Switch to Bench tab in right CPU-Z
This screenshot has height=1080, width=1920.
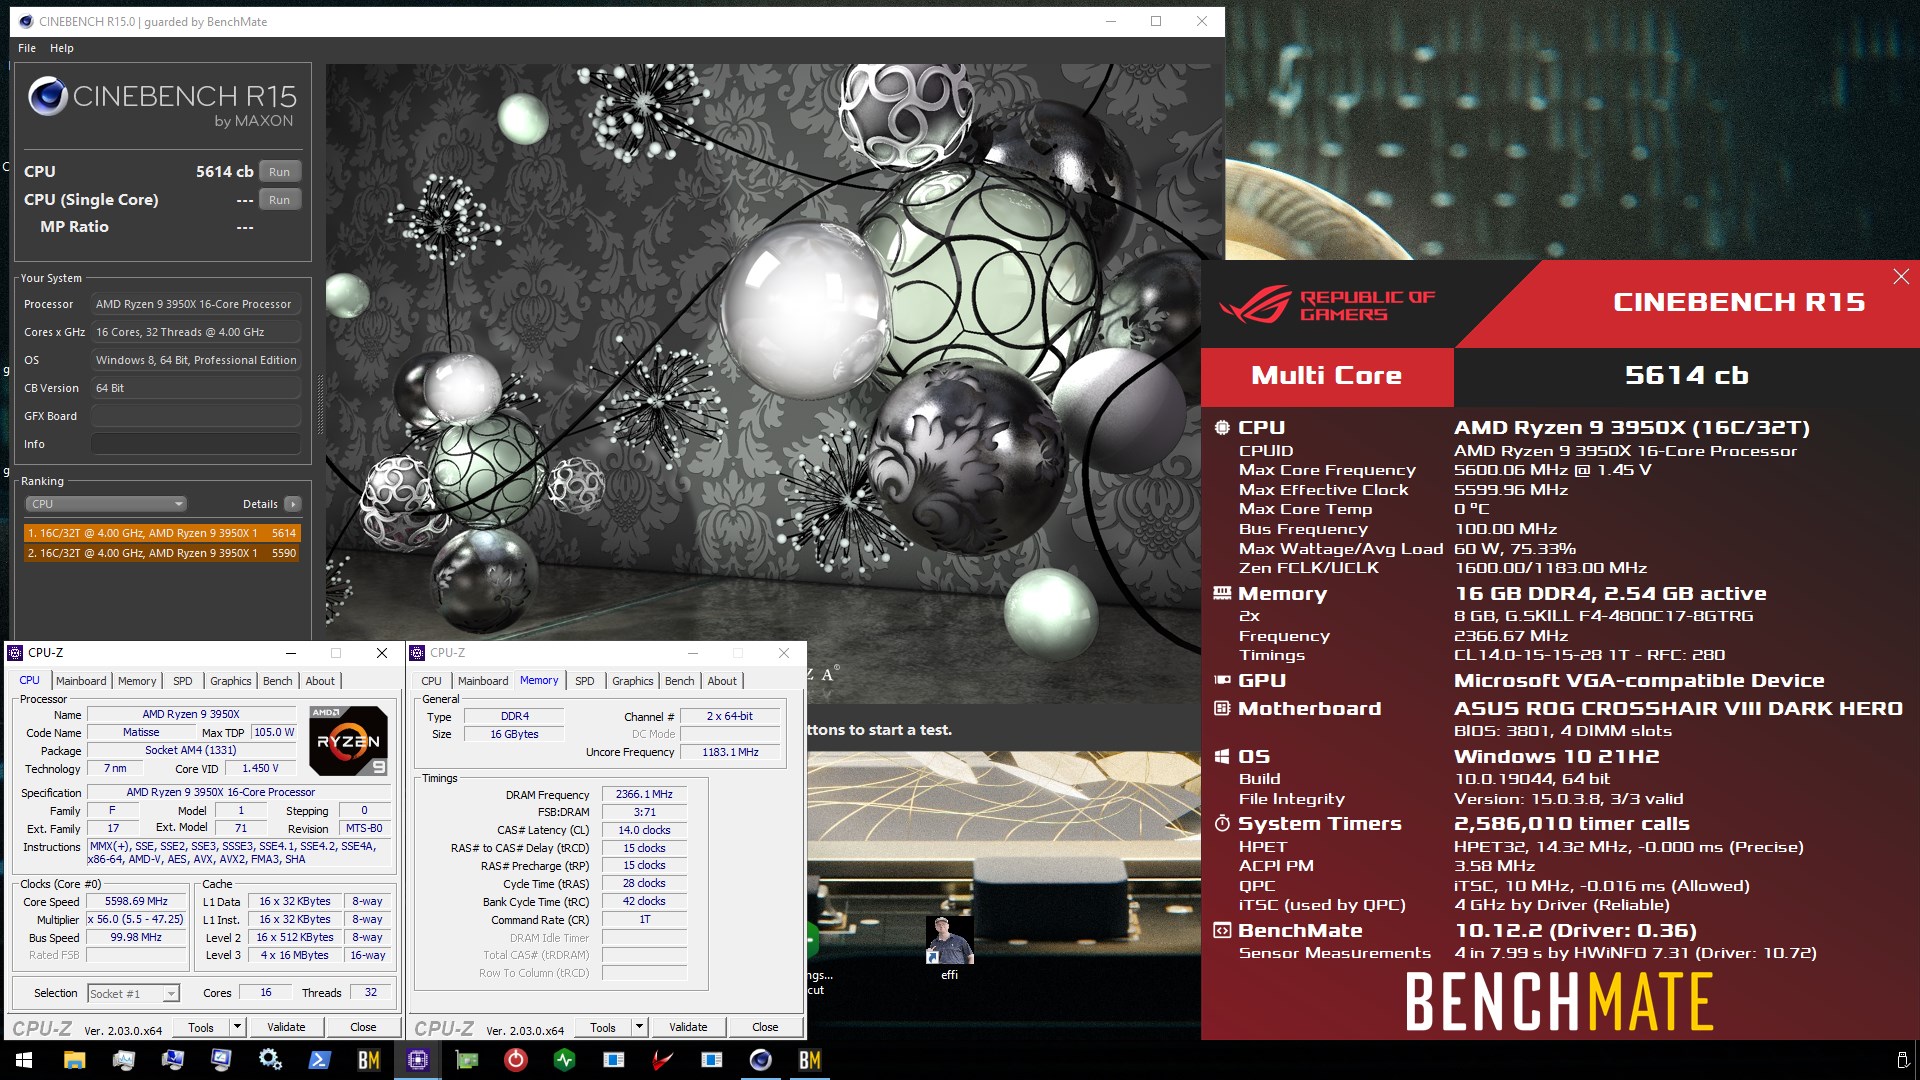click(679, 681)
